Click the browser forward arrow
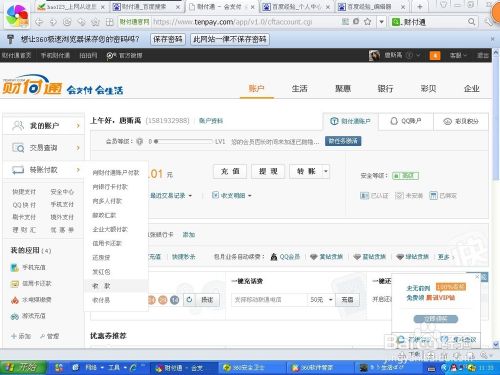The image size is (500, 375). (x=53, y=22)
